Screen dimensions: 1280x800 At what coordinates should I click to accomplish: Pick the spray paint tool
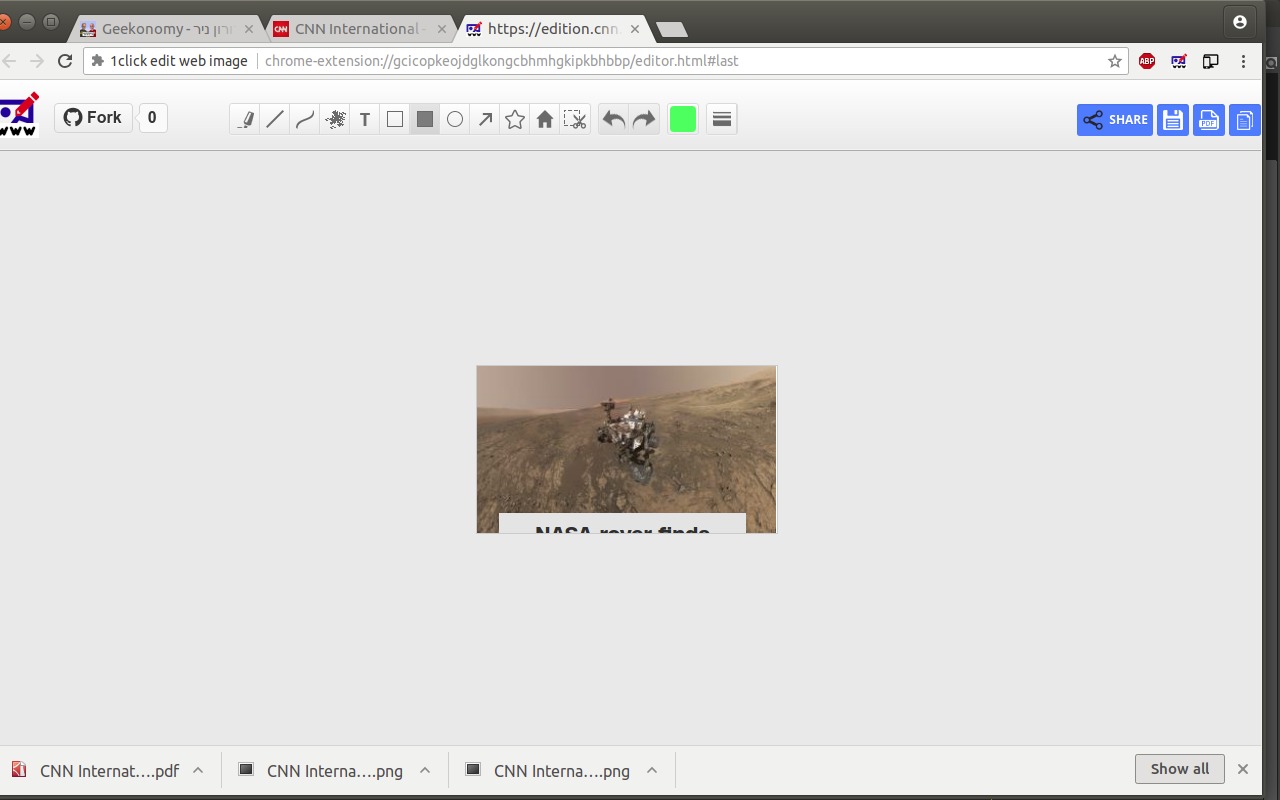(x=335, y=120)
